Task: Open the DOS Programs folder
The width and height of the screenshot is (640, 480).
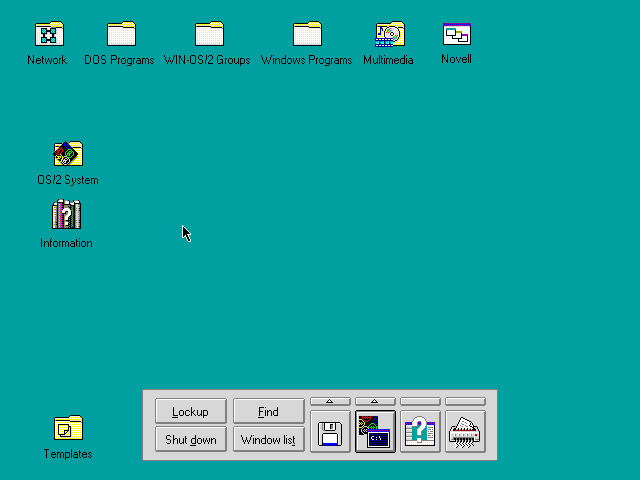Action: click(x=121, y=33)
